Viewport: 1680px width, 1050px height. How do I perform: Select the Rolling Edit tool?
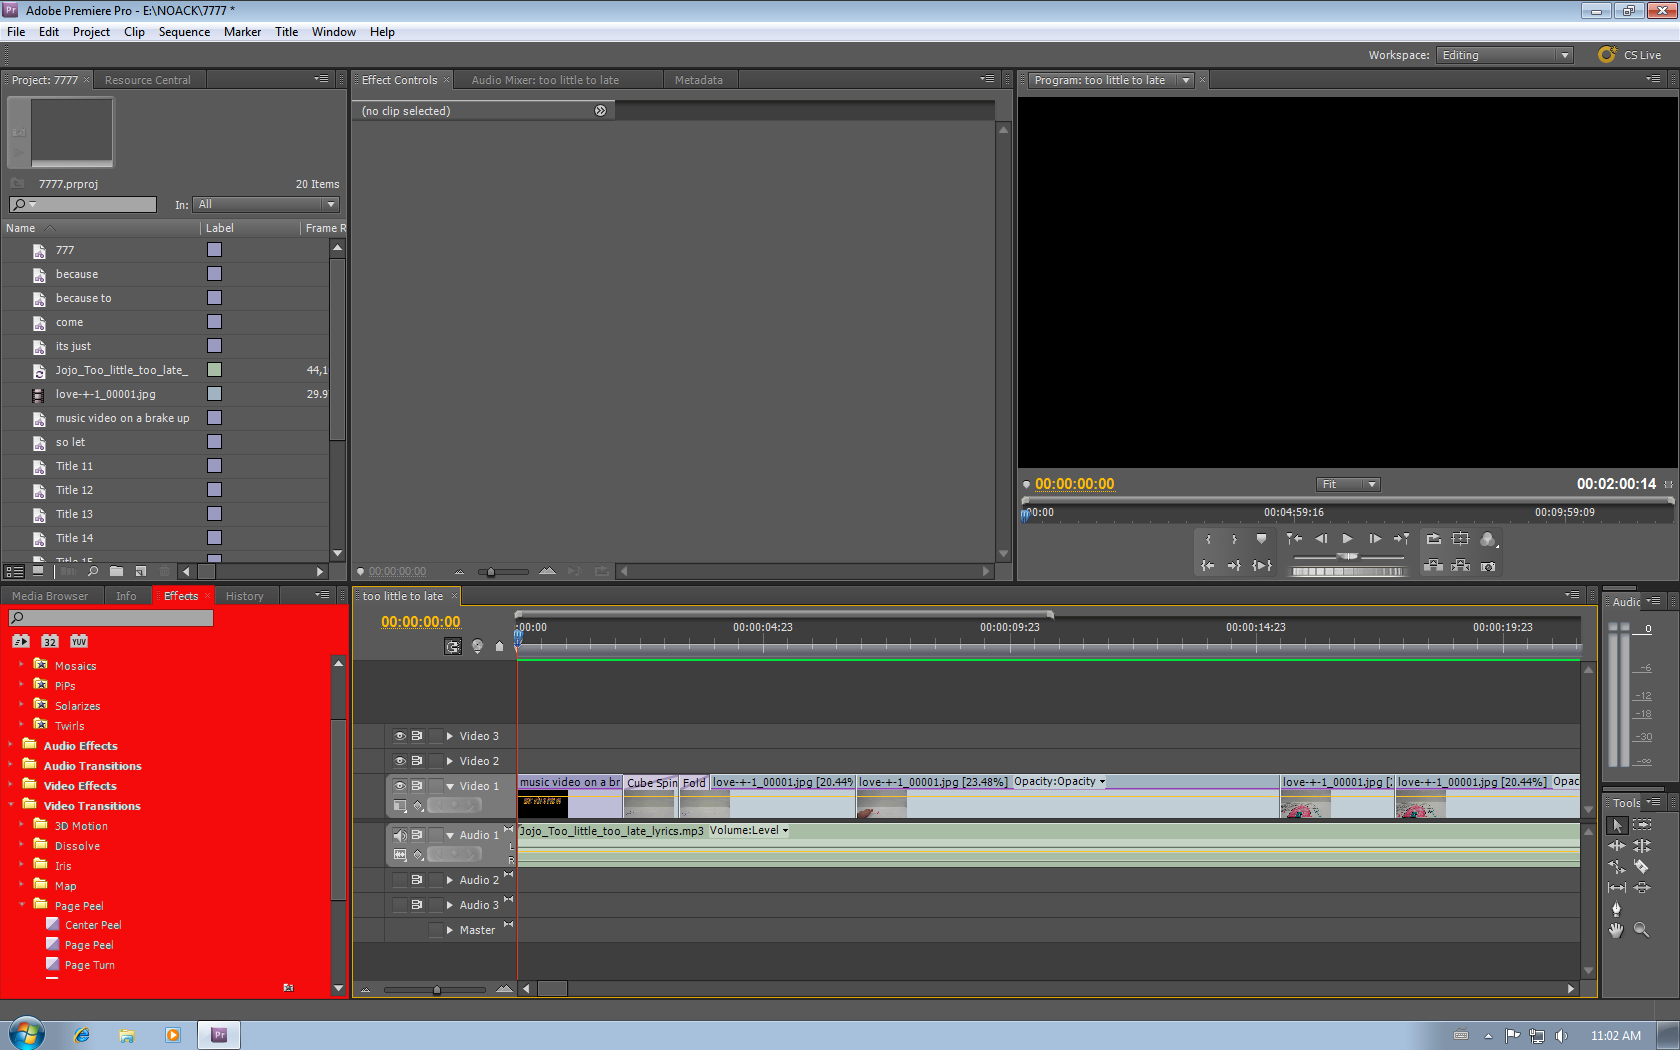point(1642,846)
